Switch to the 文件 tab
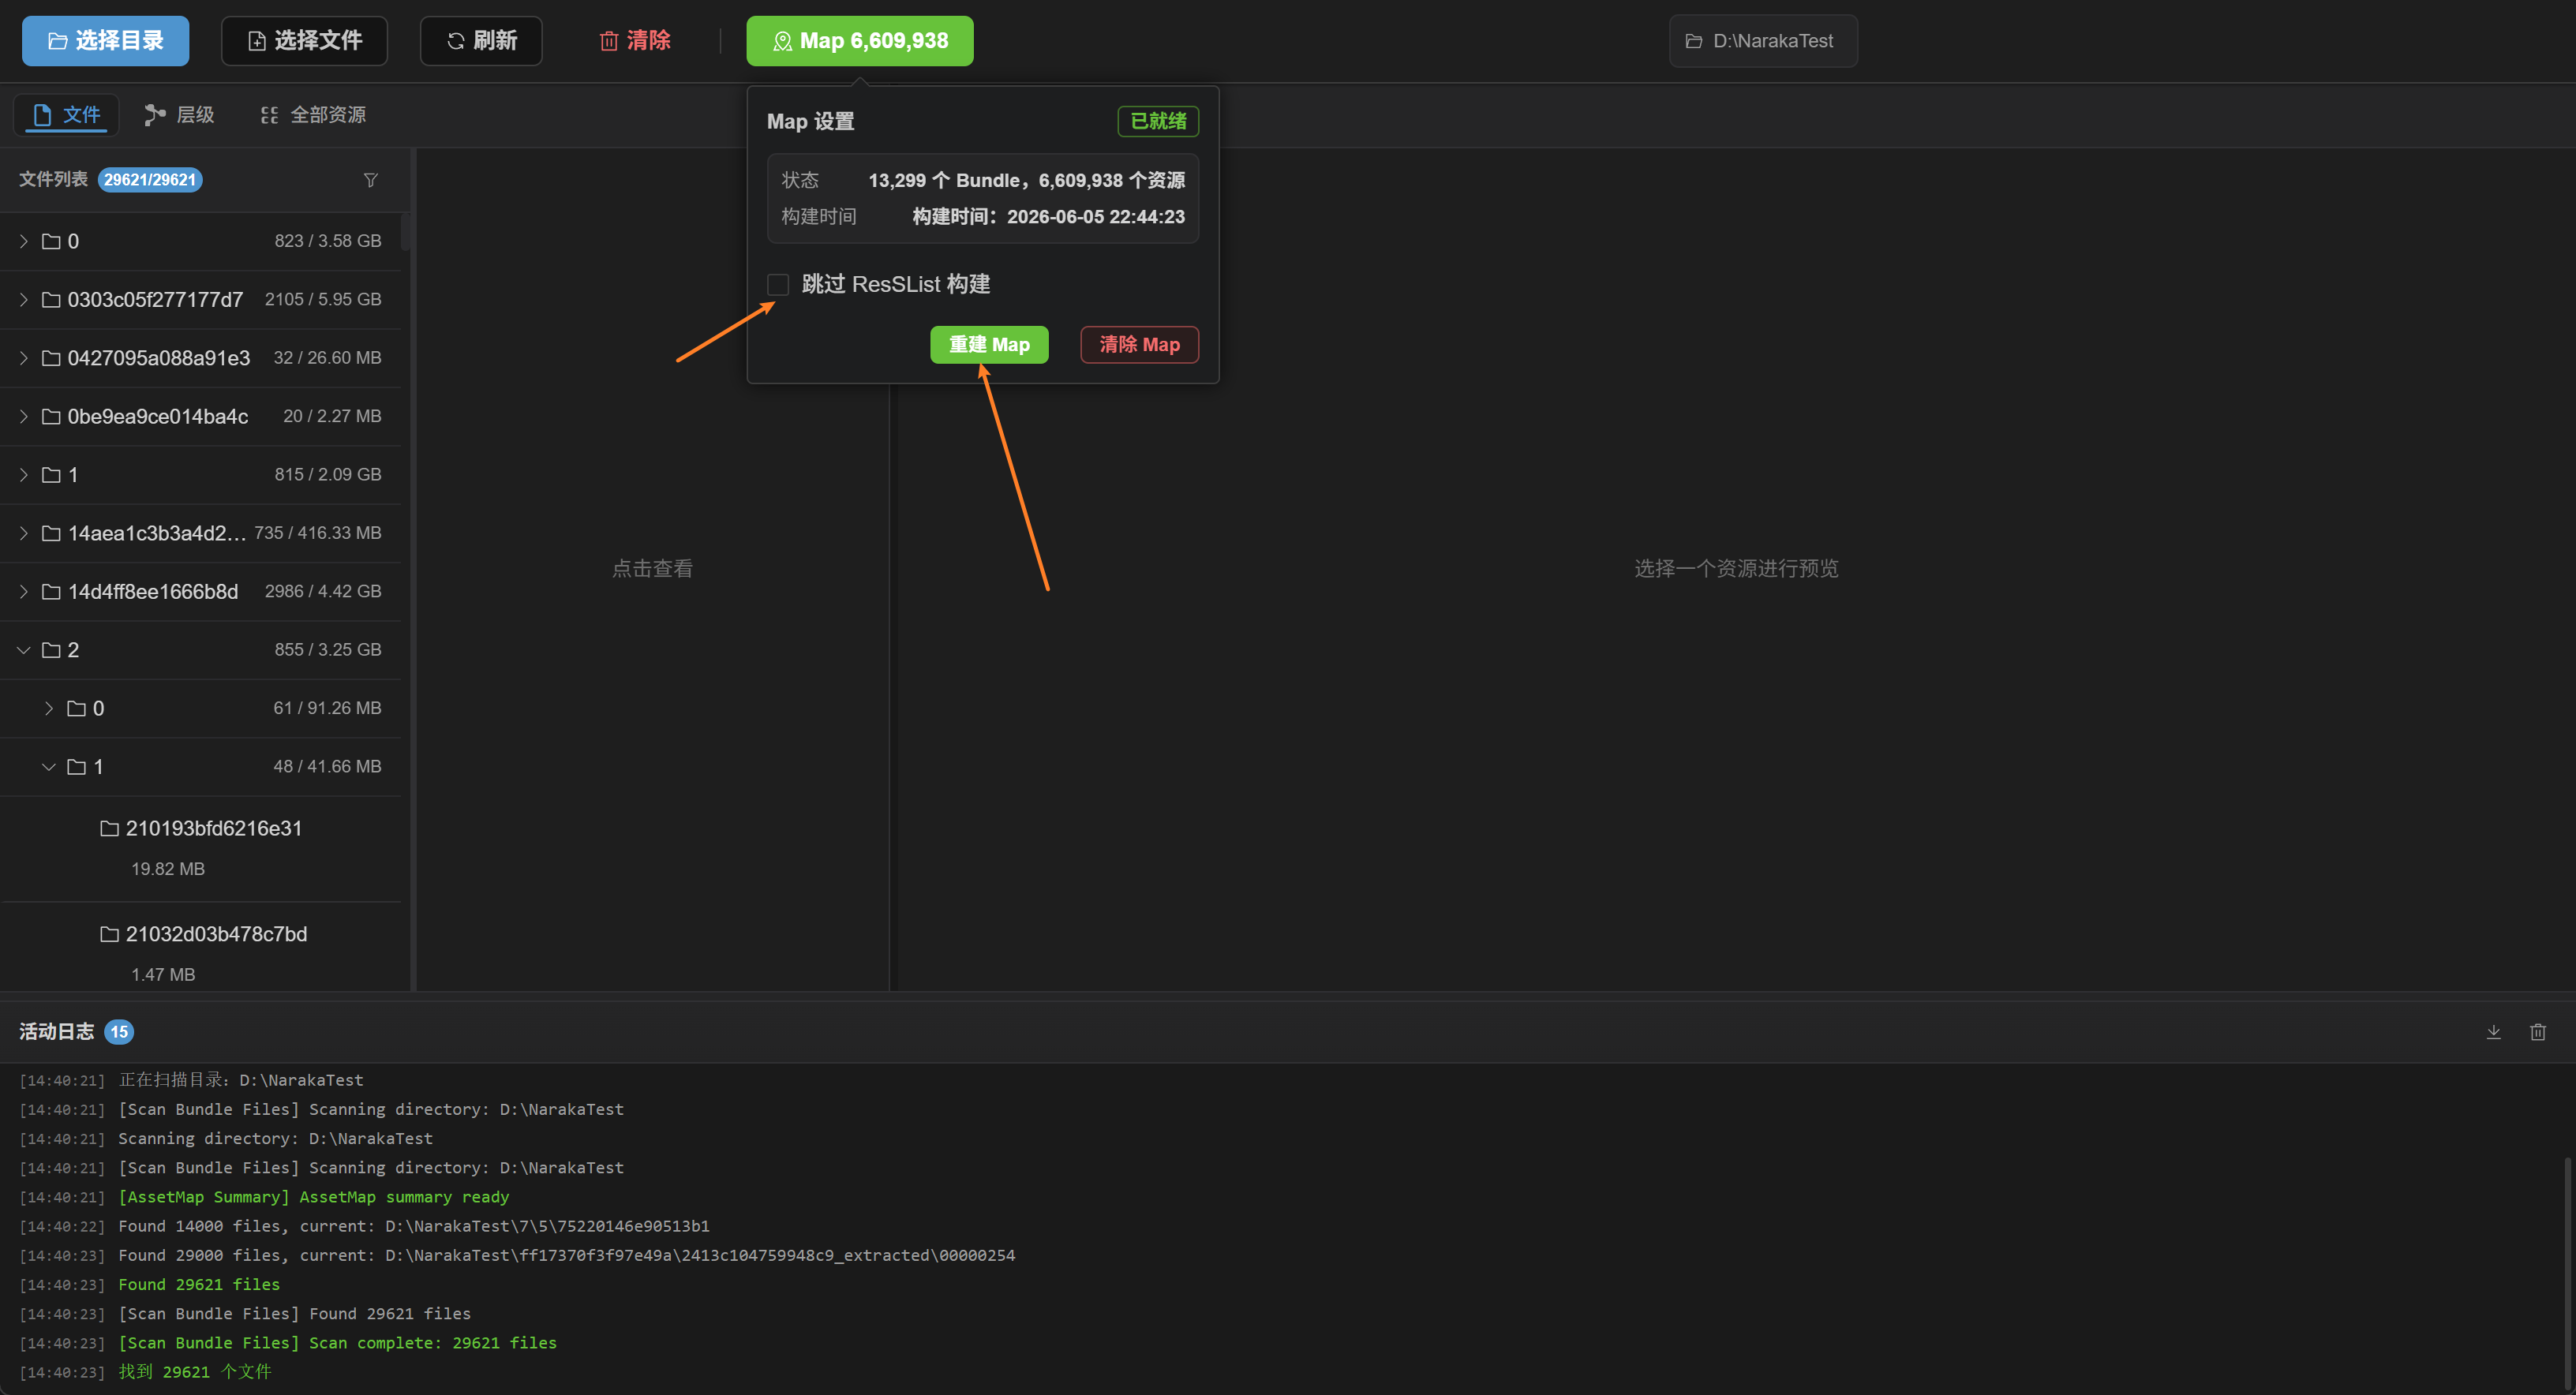 tap(66, 115)
